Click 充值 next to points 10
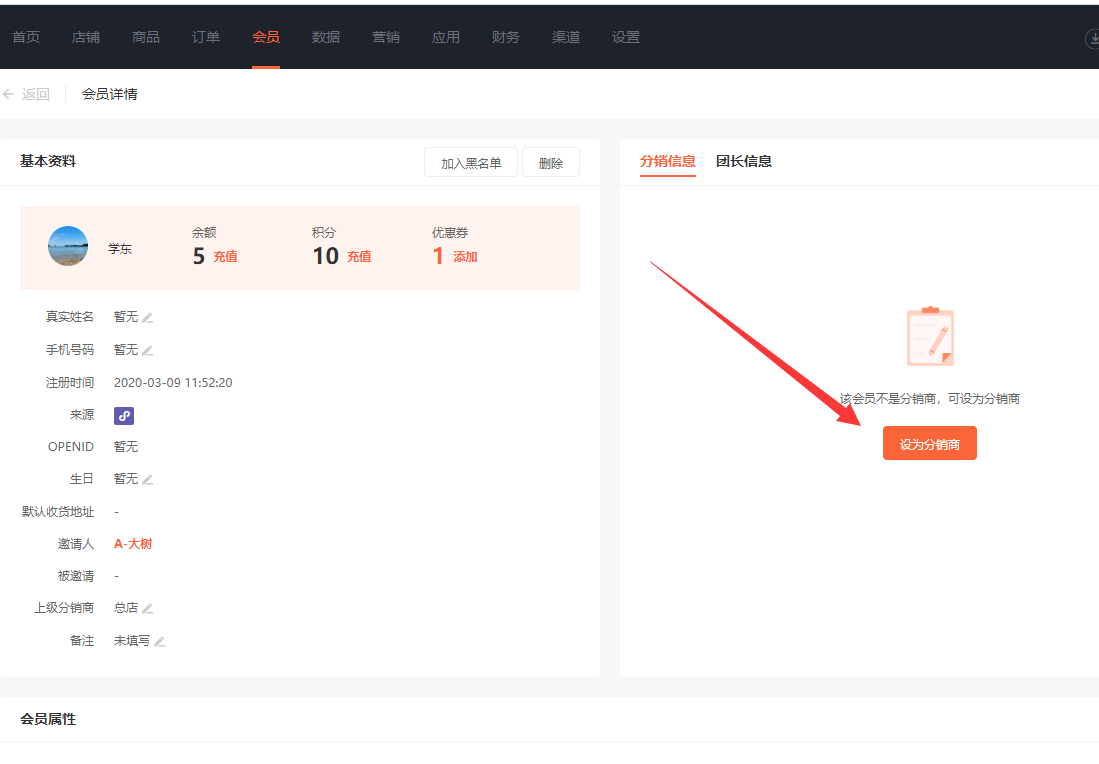Viewport: 1099px width, 764px height. 359,257
